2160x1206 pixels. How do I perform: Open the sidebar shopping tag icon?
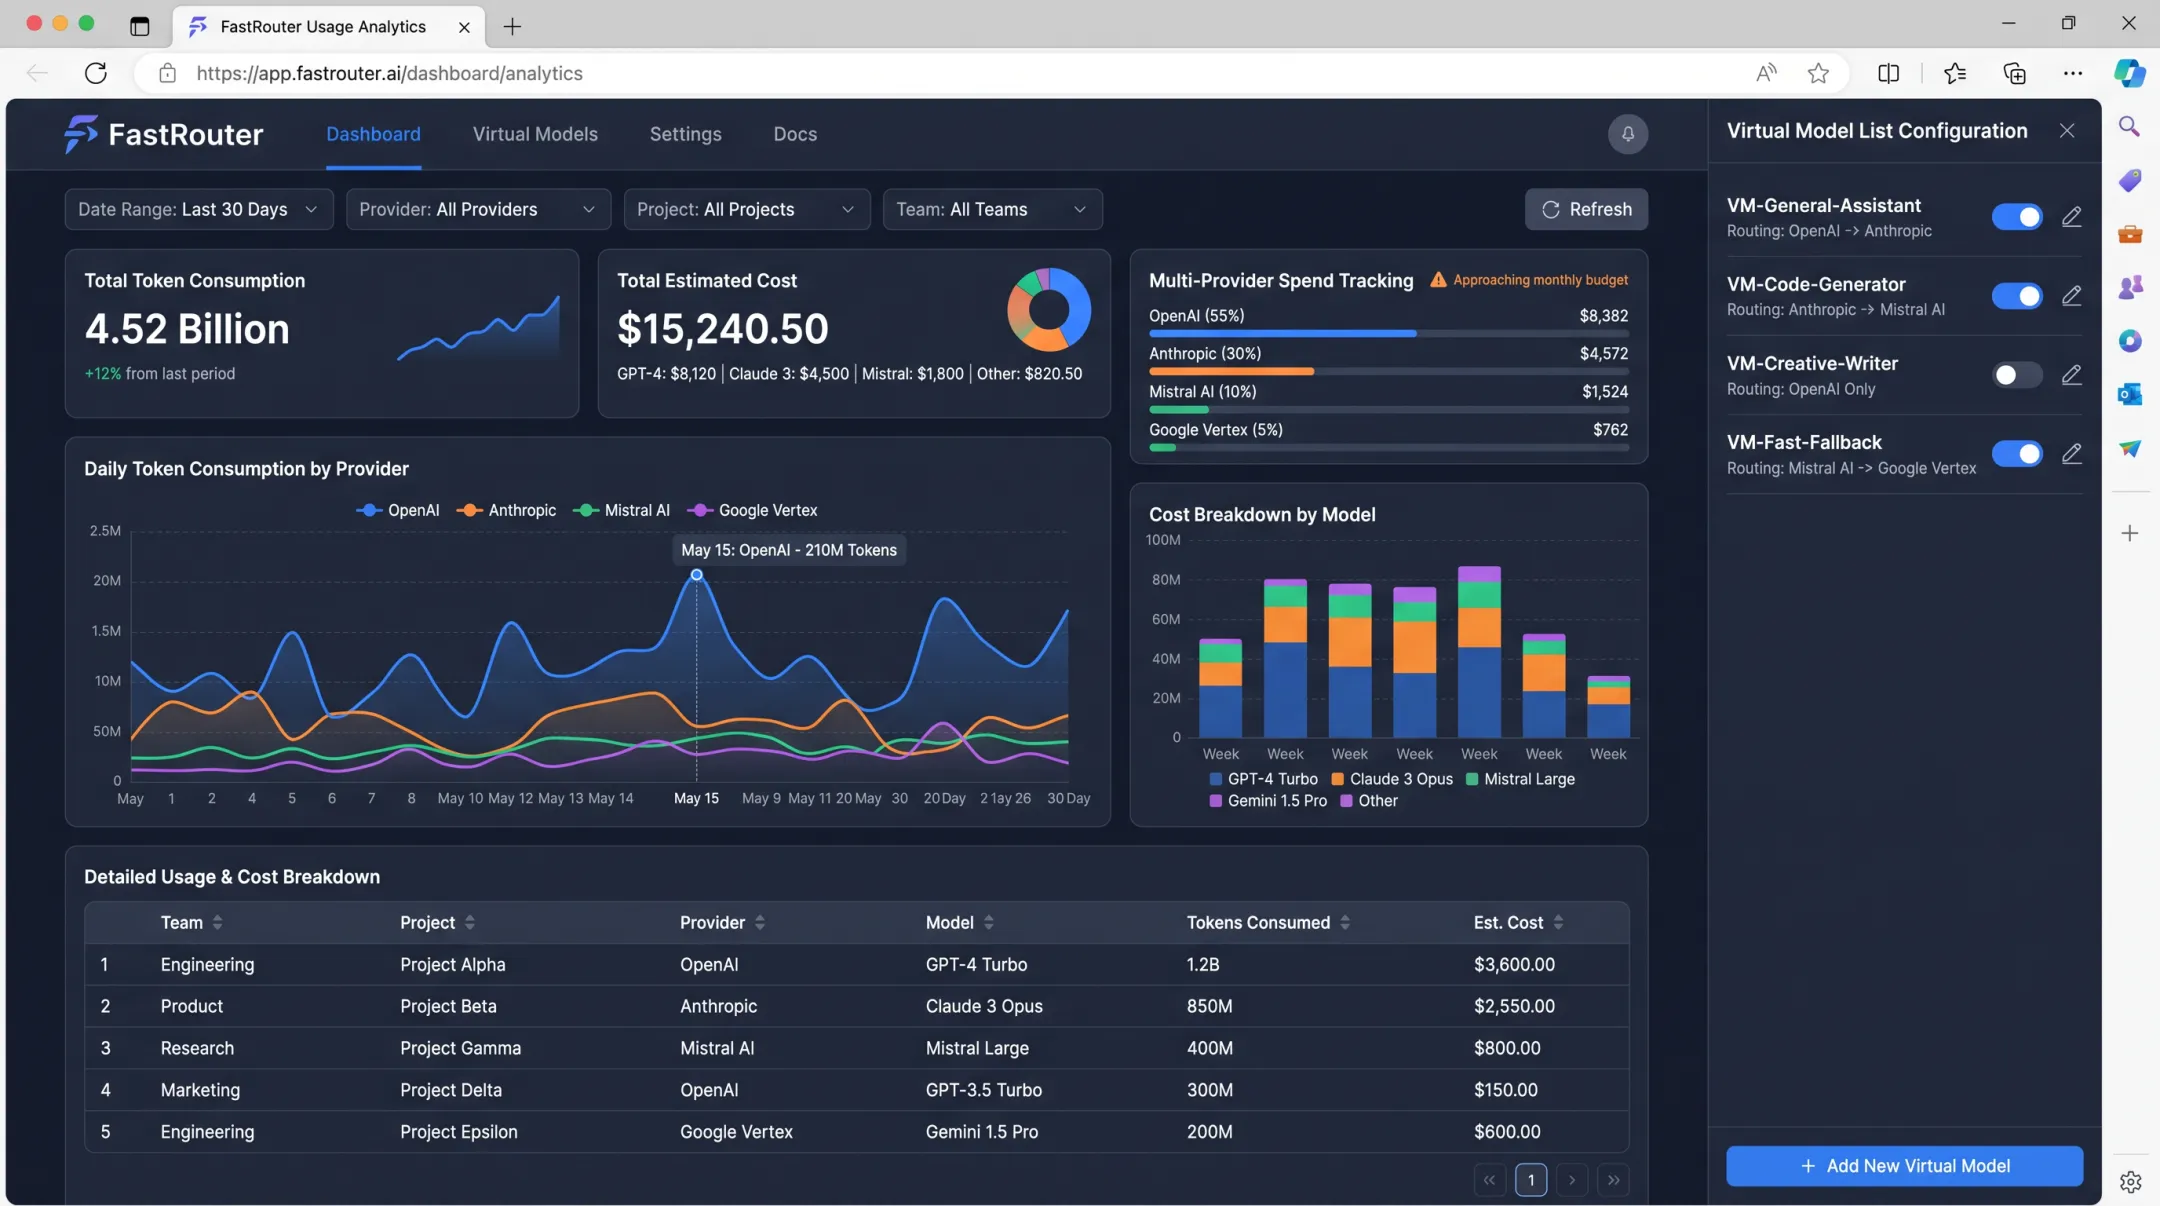pos(2129,180)
